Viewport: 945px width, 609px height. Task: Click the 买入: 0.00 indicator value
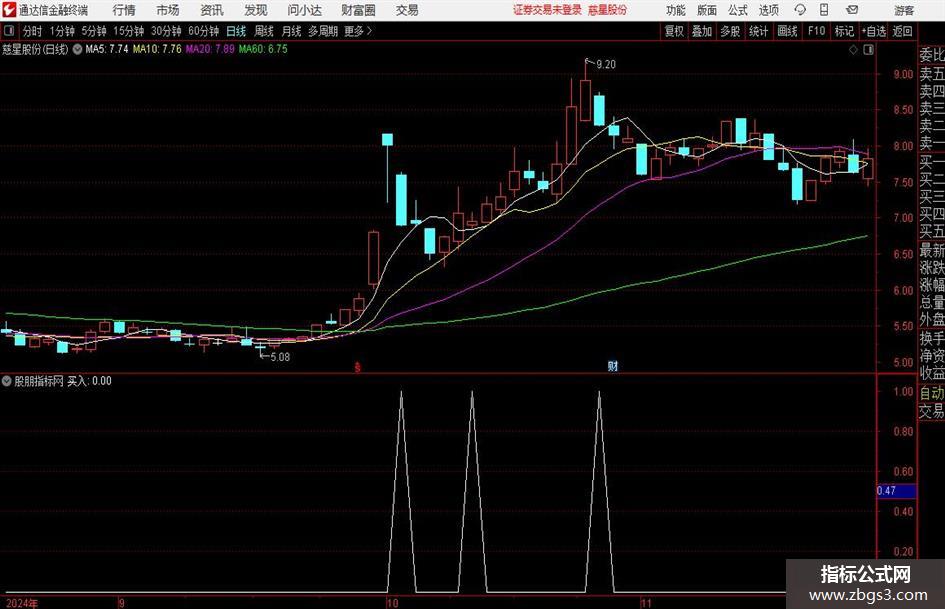click(89, 381)
